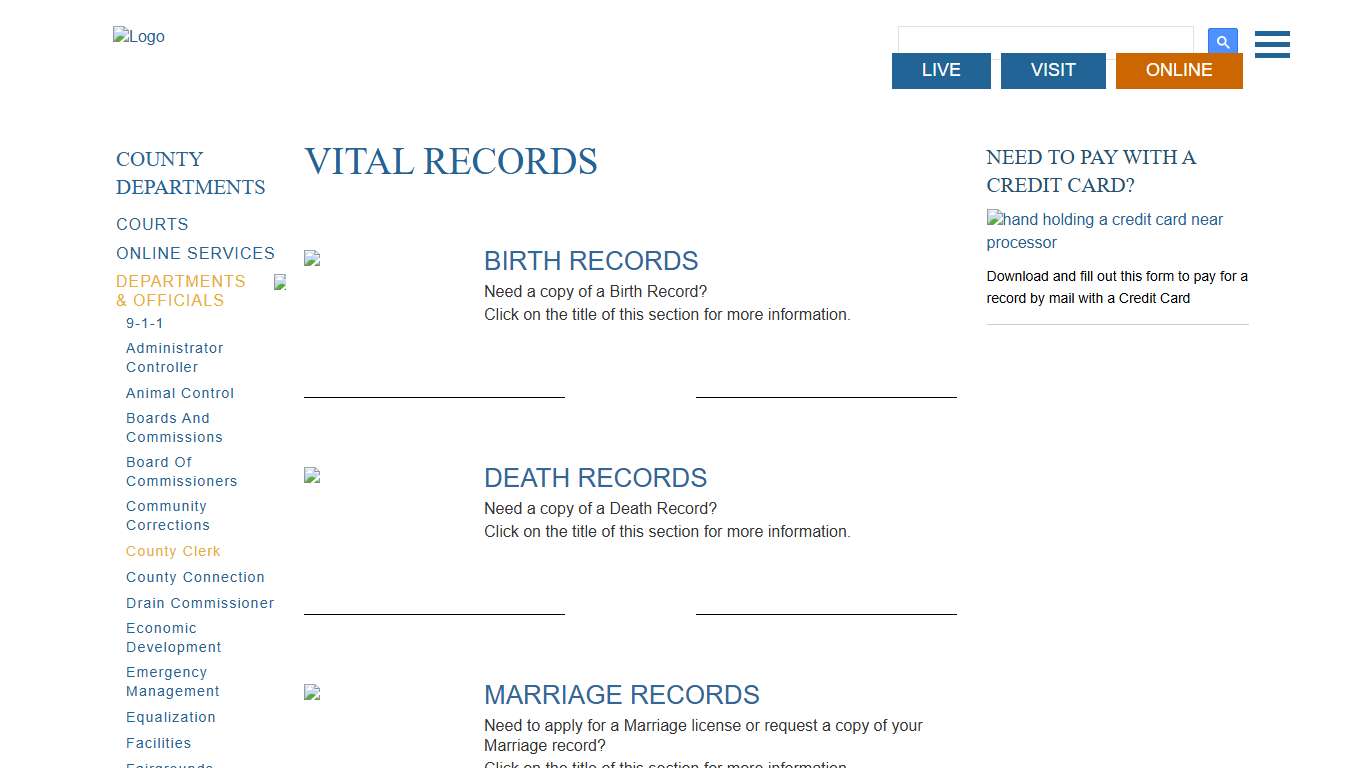Open County Clerk sidebar item
Image resolution: width=1366 pixels, height=768 pixels.
[x=173, y=551]
